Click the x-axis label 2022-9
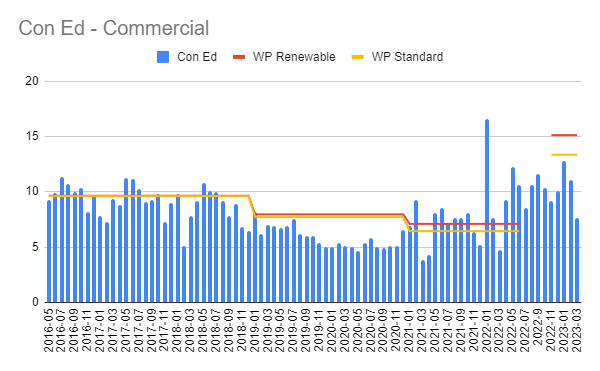 click(538, 327)
